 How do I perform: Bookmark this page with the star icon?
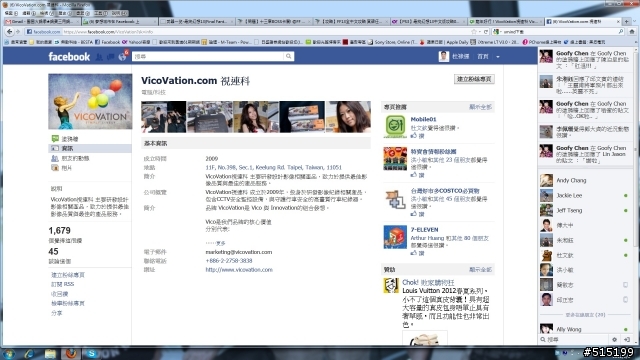(x=474, y=31)
